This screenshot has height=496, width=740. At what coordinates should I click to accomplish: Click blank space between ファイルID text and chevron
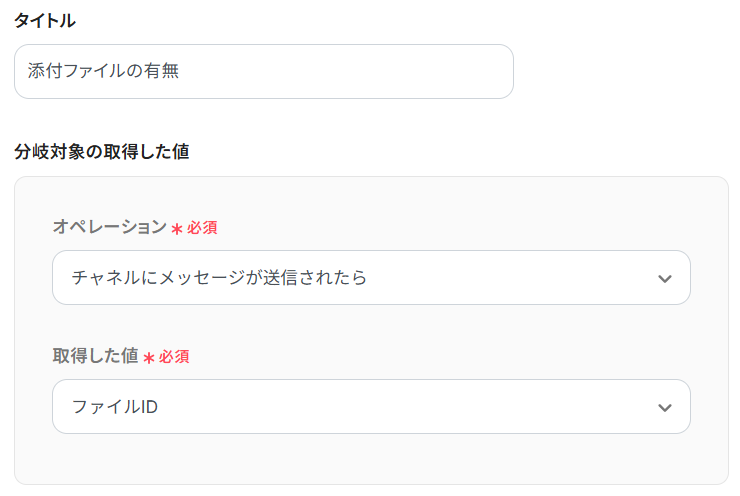click(x=400, y=407)
